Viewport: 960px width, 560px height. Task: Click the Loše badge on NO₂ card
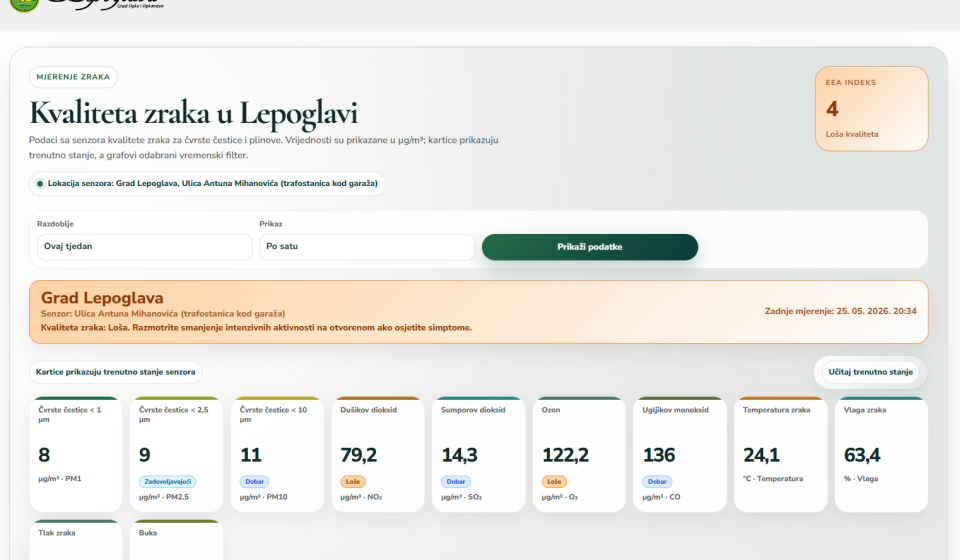[x=353, y=482]
